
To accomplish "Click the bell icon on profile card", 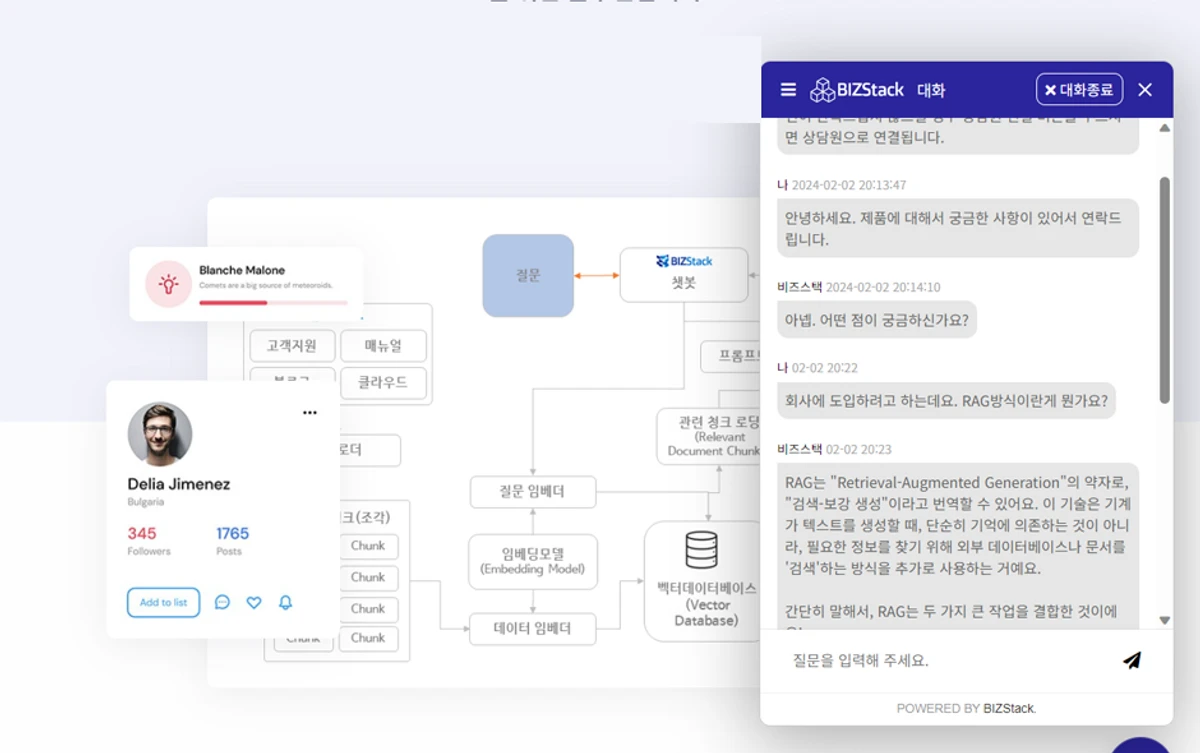I will (285, 603).
